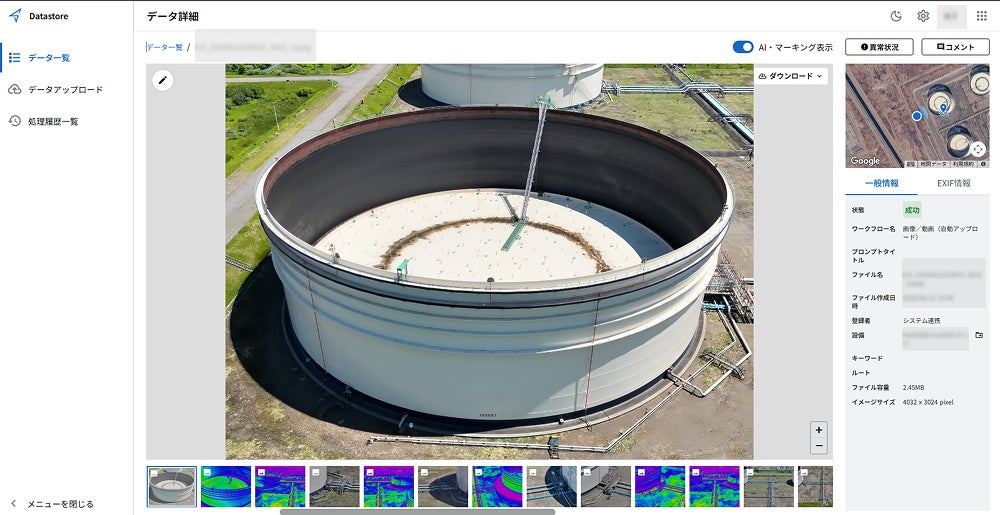Switch to the EXIF情報 tab

(x=953, y=183)
